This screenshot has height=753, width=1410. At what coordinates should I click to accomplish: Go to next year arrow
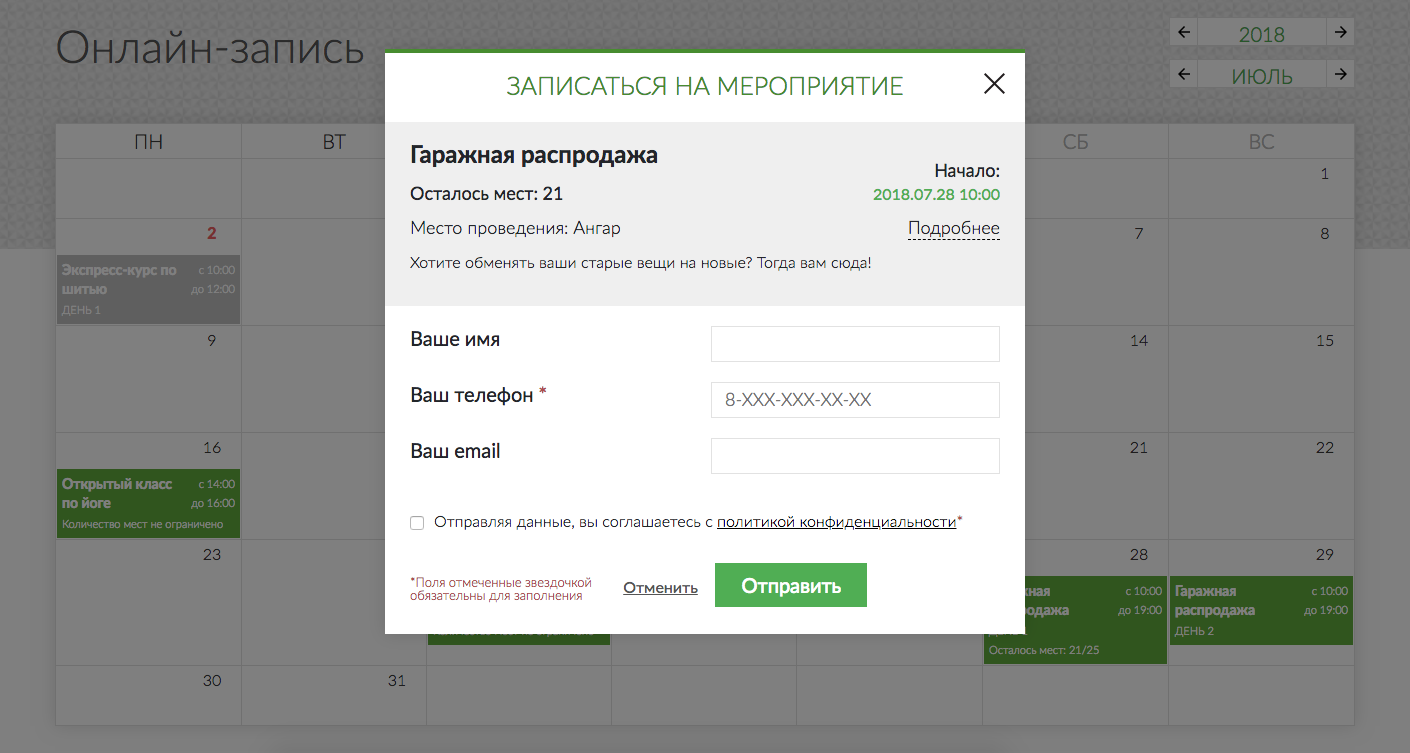(1340, 32)
